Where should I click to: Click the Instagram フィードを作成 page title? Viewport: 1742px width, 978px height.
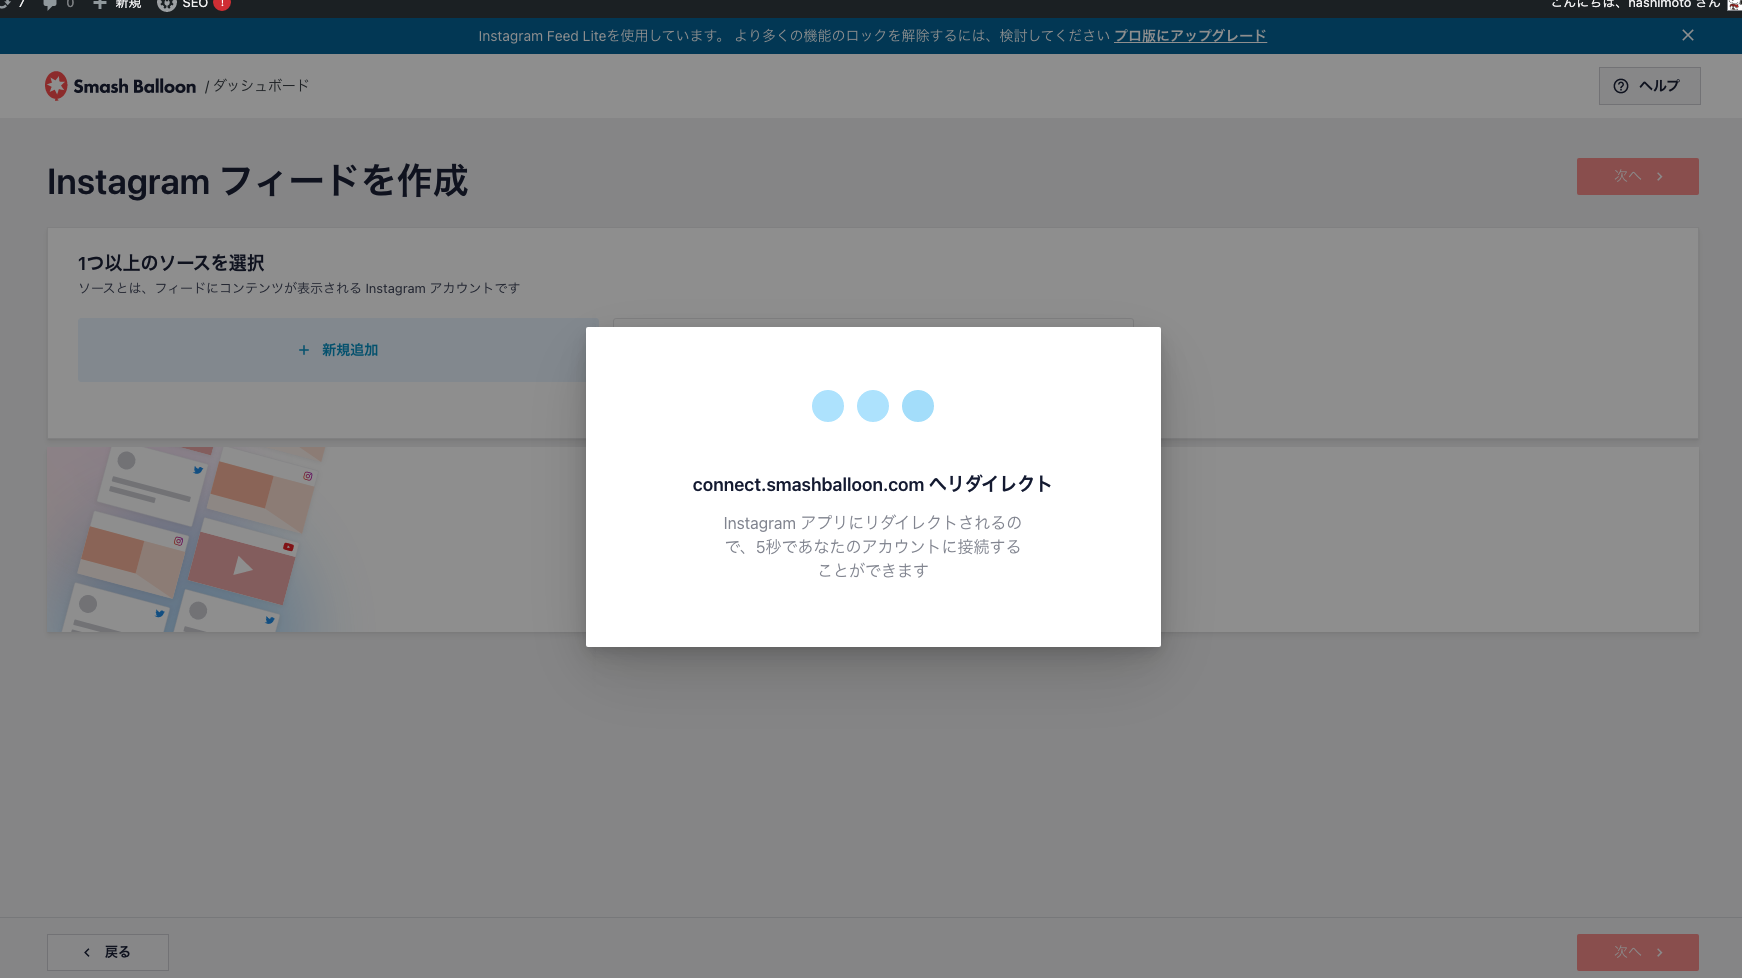point(258,181)
